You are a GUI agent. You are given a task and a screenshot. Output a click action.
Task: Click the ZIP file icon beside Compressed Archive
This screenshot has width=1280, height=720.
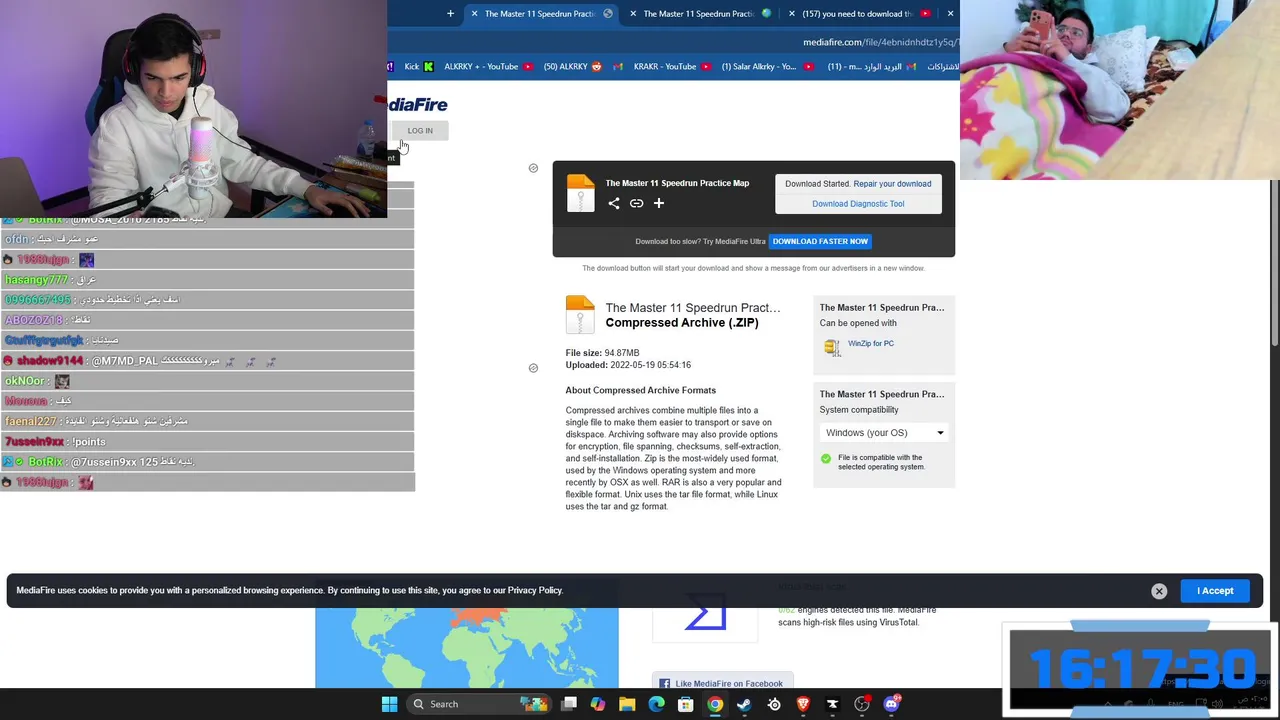pos(580,314)
